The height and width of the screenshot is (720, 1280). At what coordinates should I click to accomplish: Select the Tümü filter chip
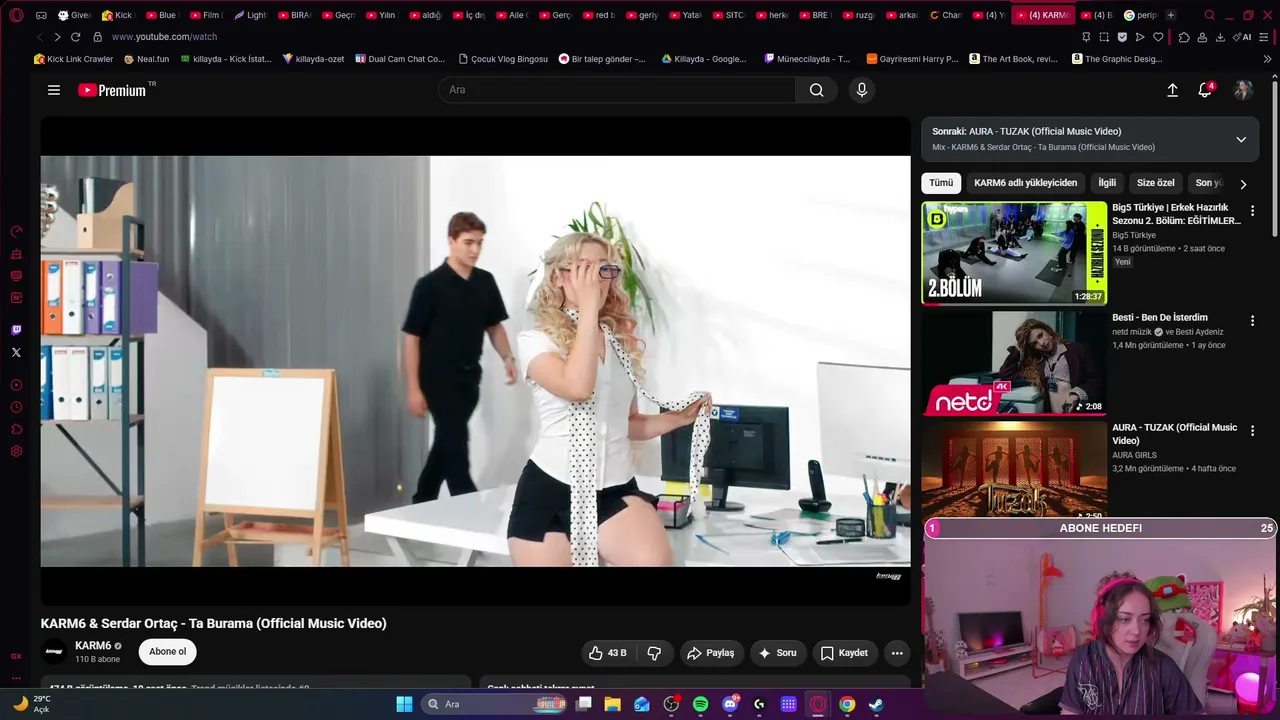point(941,183)
